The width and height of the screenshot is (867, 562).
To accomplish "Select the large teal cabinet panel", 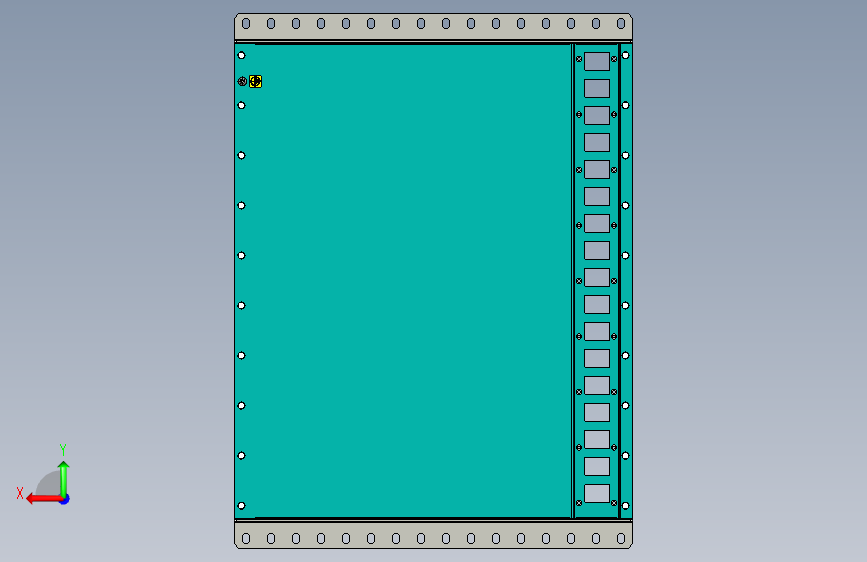I will coord(404,281).
